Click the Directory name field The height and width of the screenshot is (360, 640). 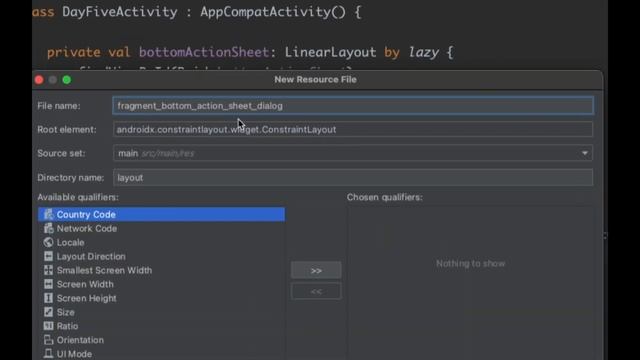click(353, 178)
